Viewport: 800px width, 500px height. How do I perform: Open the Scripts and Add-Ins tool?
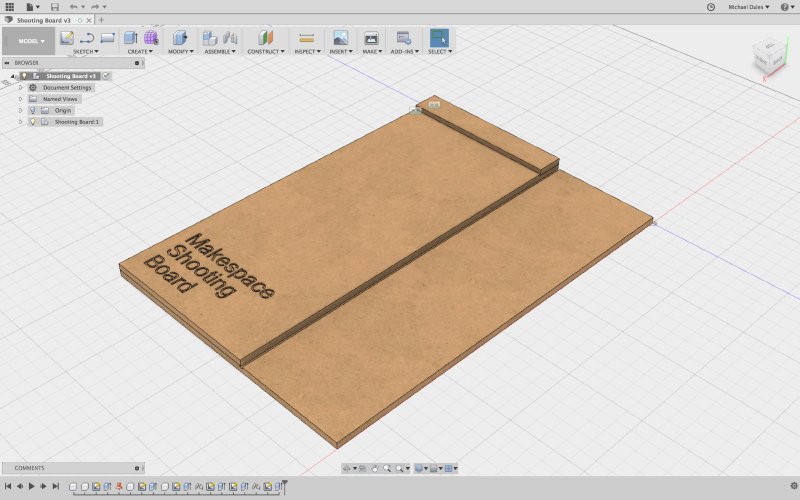(404, 38)
